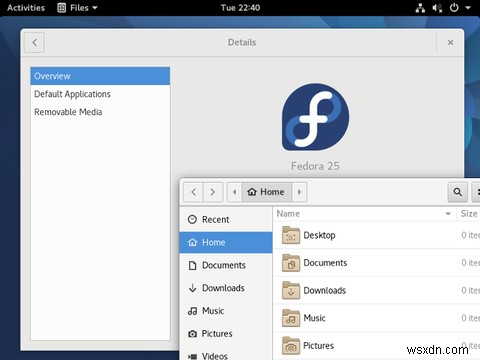This screenshot has height=360, width=480.
Task: Click the Details window title
Action: point(242,43)
